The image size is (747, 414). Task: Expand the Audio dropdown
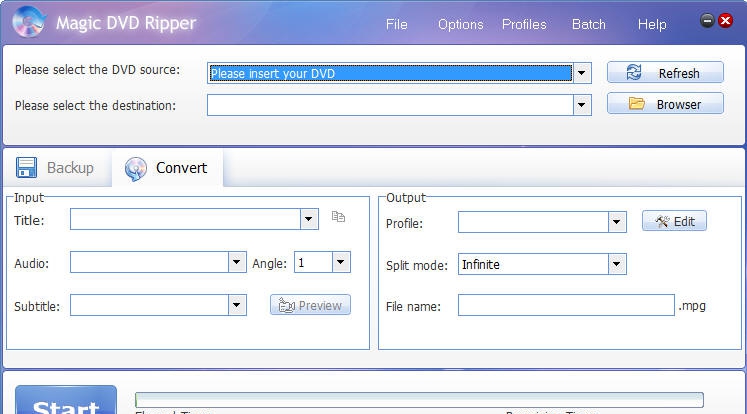(237, 262)
